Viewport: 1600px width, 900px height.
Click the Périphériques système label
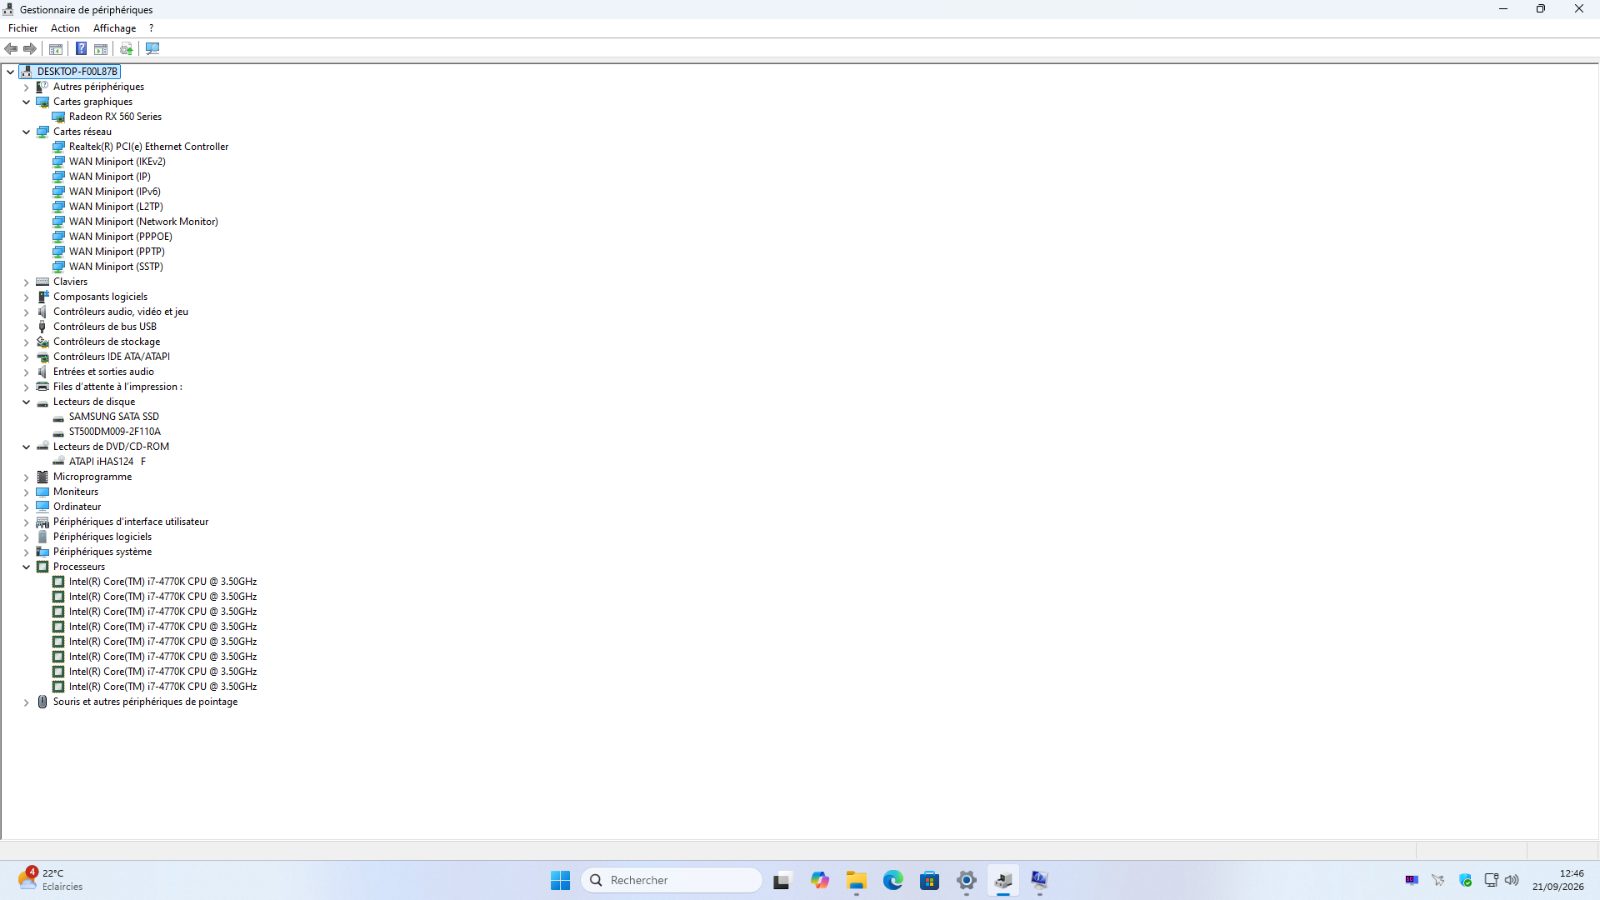click(102, 552)
